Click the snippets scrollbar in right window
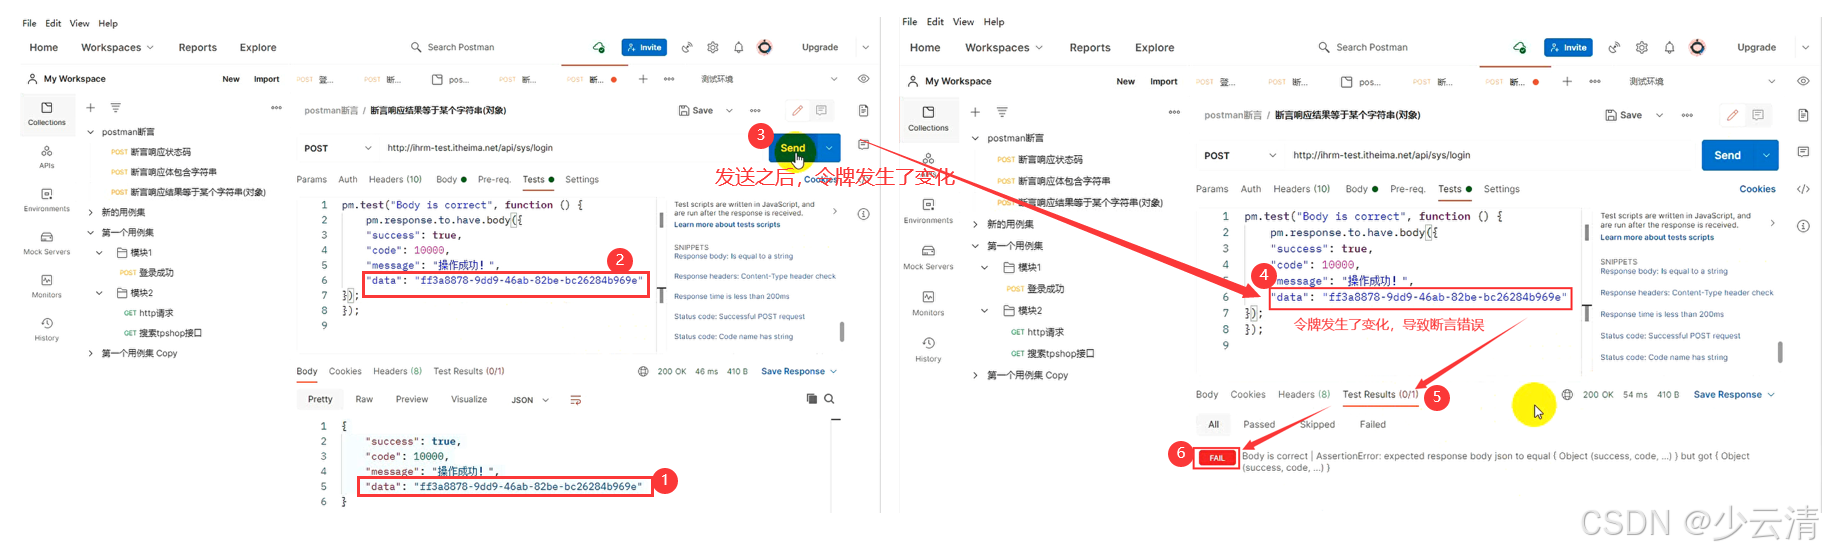1823x555 pixels. click(x=1780, y=352)
